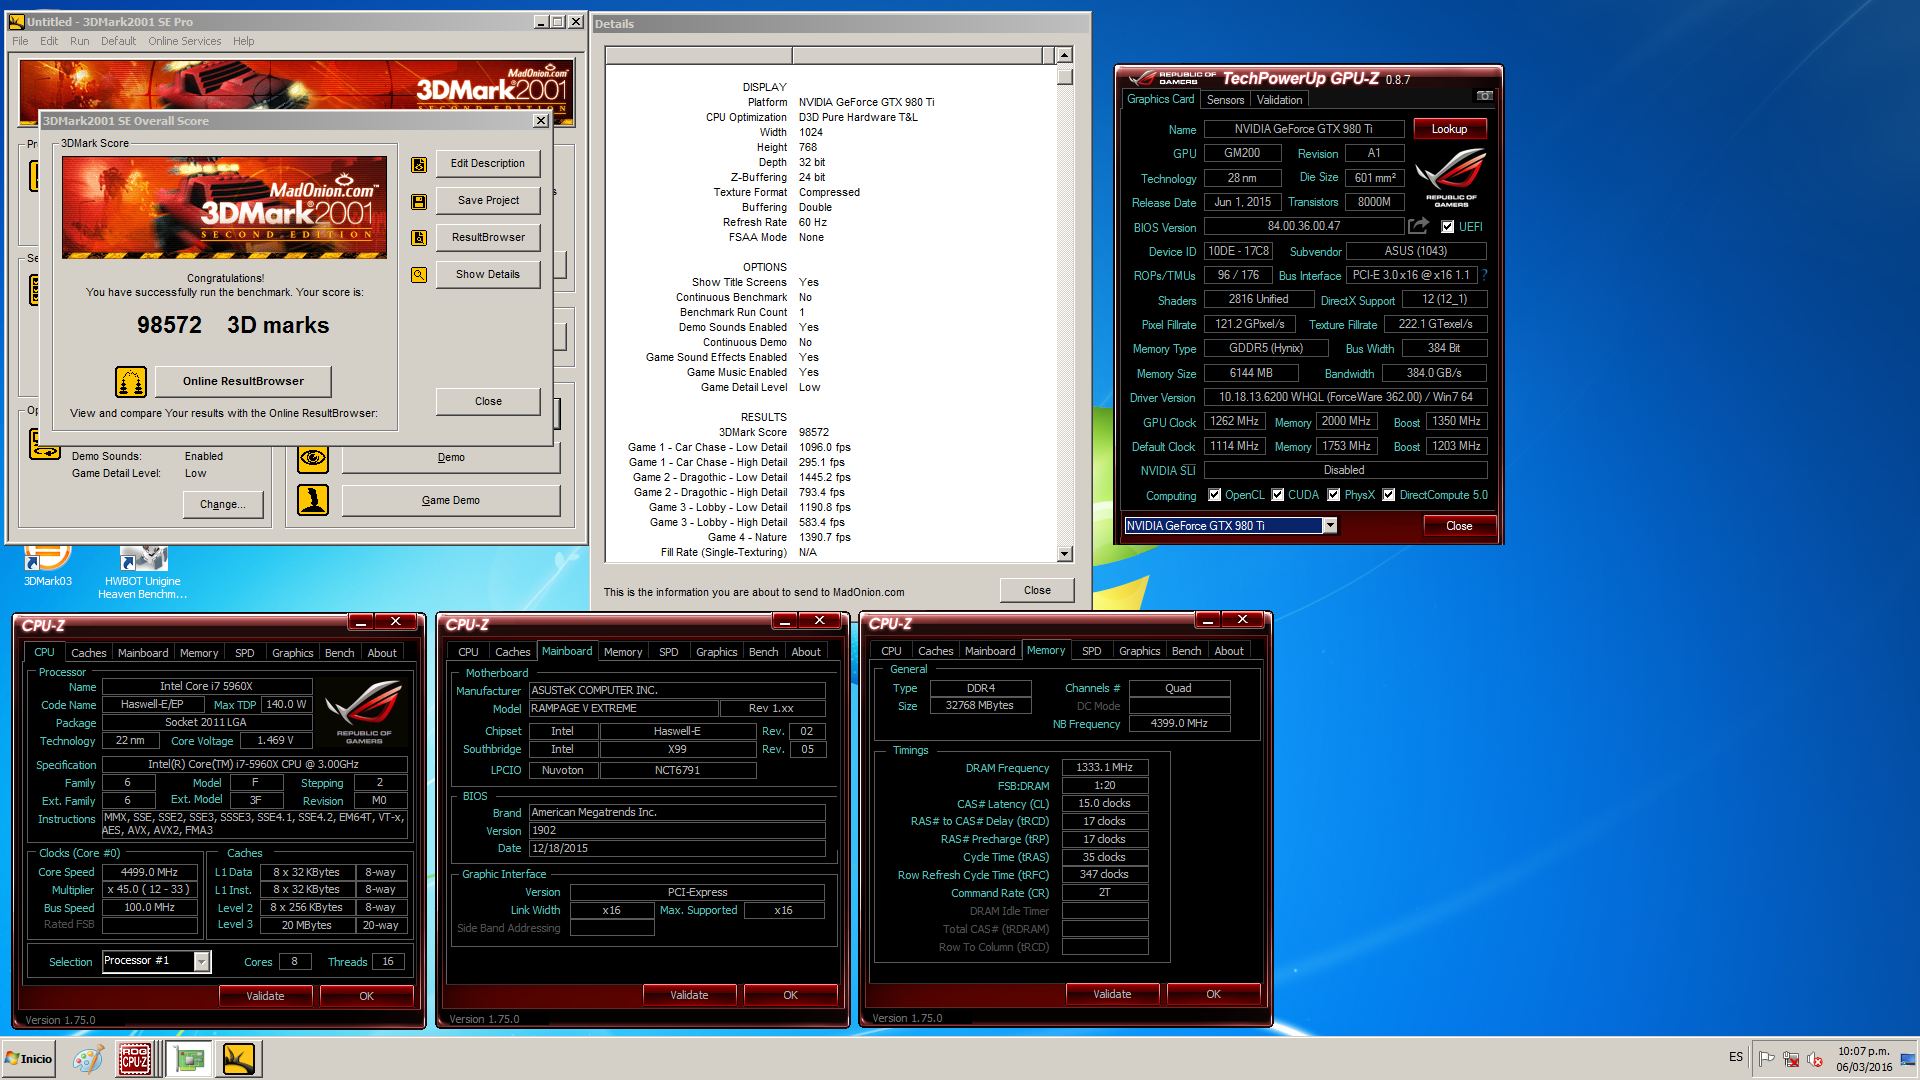Viewport: 1920px width, 1080px height.
Task: Toggle the OpenCL checkbox
Action: (1214, 495)
